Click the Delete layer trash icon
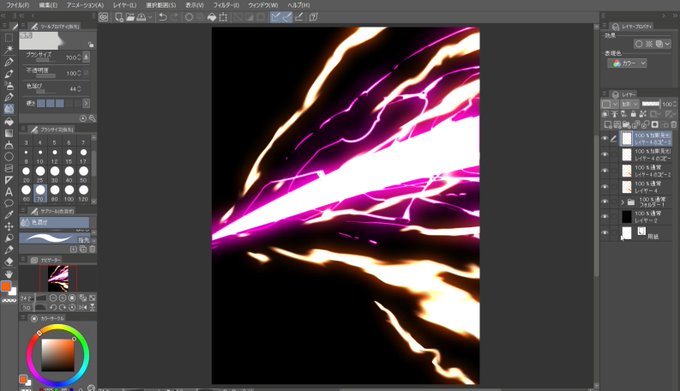The image size is (680, 391). 673,125
